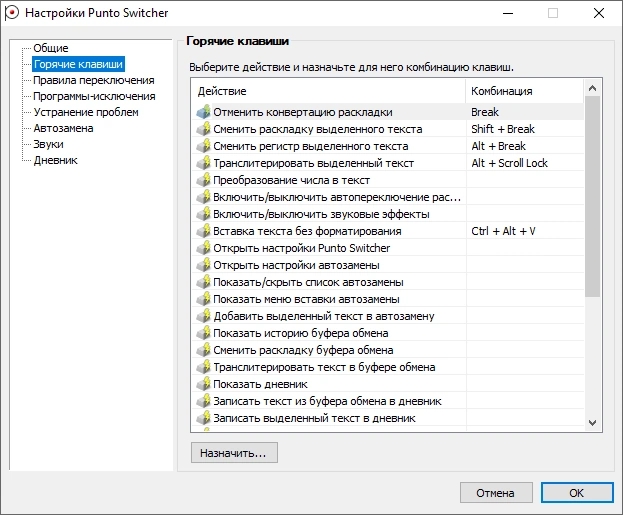Viewport: 623px width, 515px height.
Task: Switch to "Автозамена" section
Action: click(64, 128)
